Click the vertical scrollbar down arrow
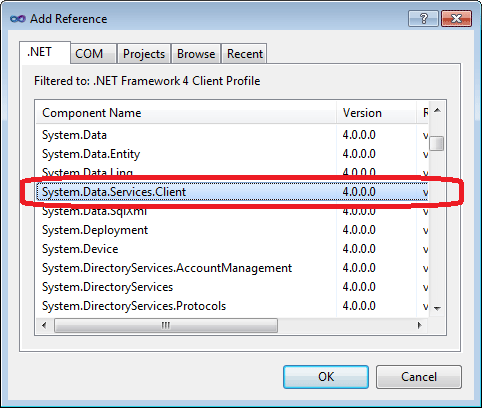This screenshot has height=408, width=482. tap(437, 309)
